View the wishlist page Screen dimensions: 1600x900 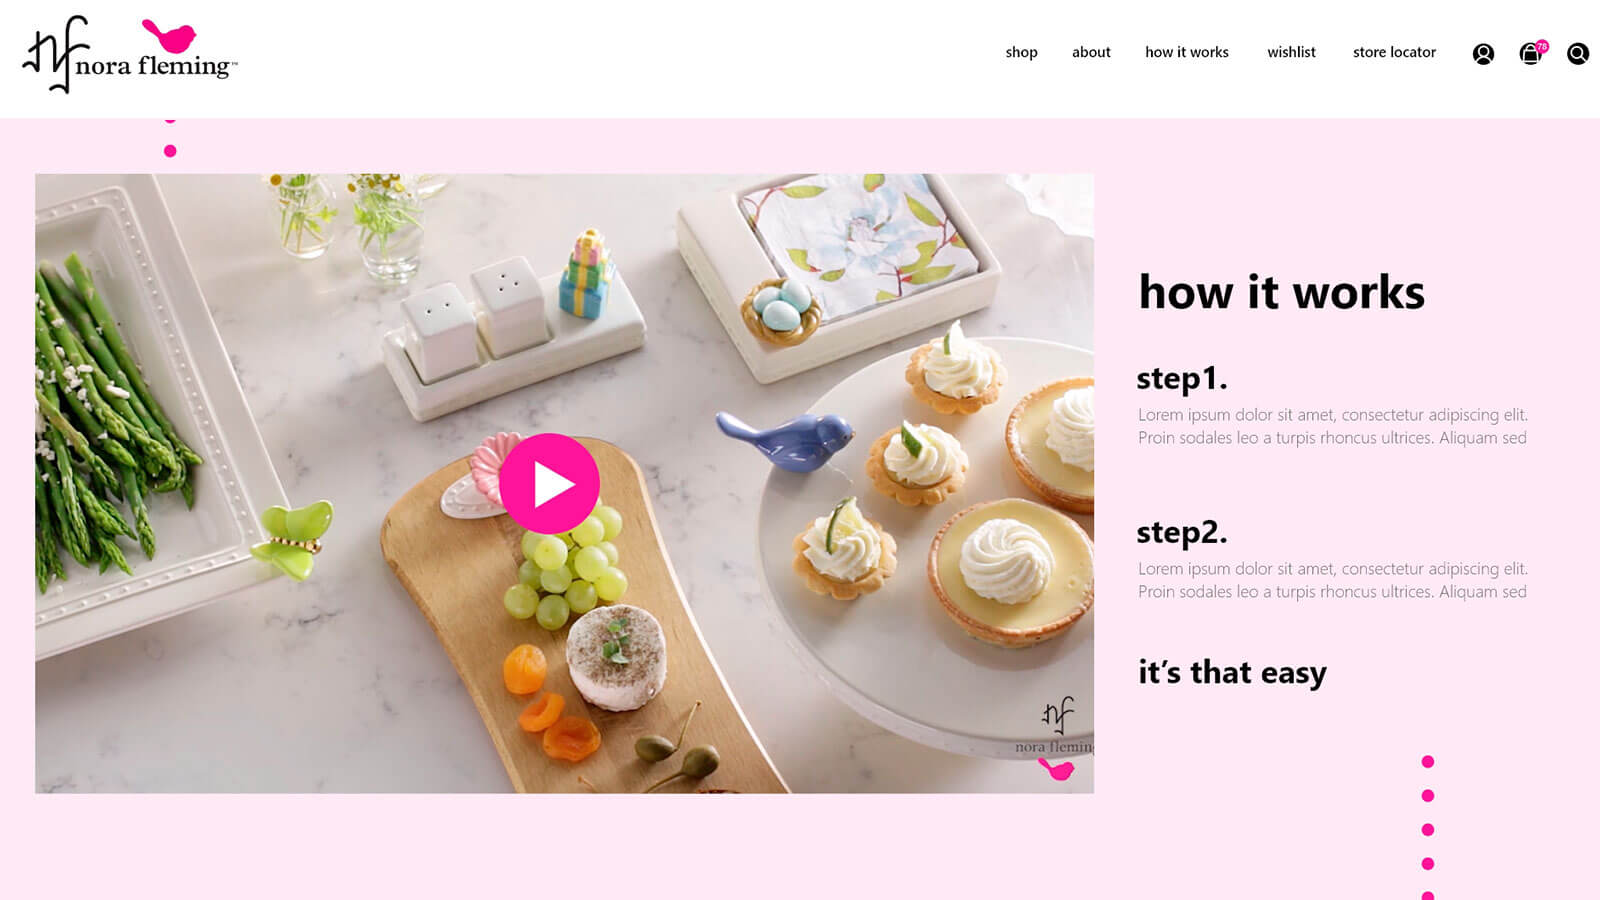point(1291,52)
